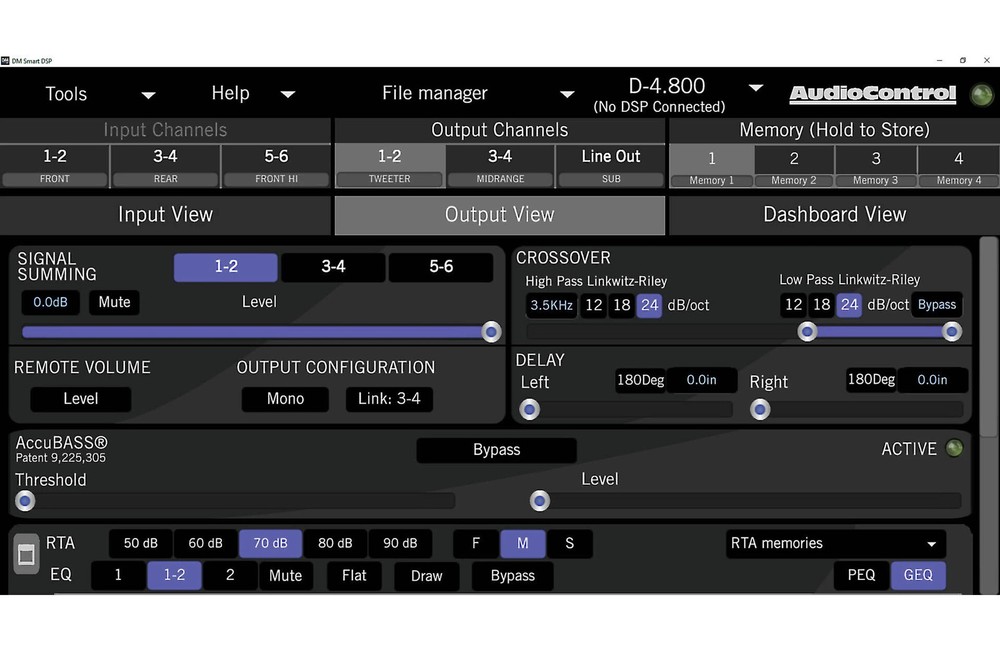This screenshot has height=650, width=1000.
Task: Toggle Mono output configuration
Action: tap(285, 399)
